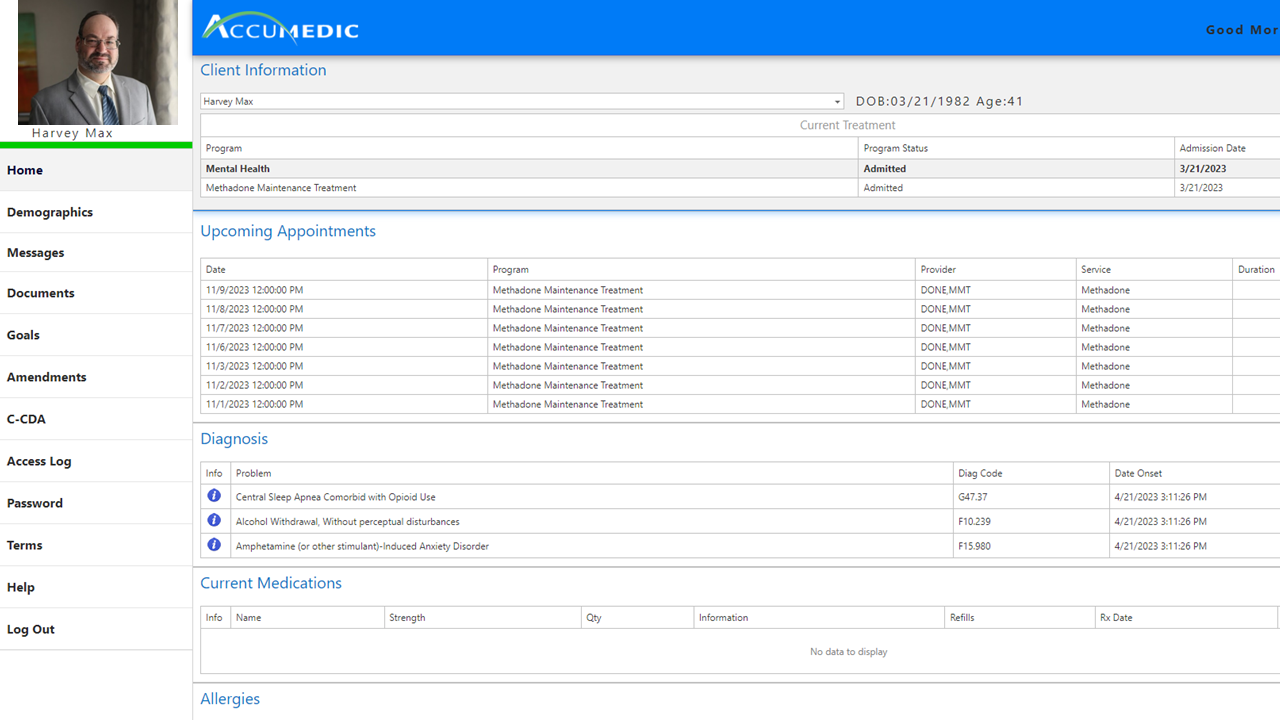Open the Goals page

point(22,335)
